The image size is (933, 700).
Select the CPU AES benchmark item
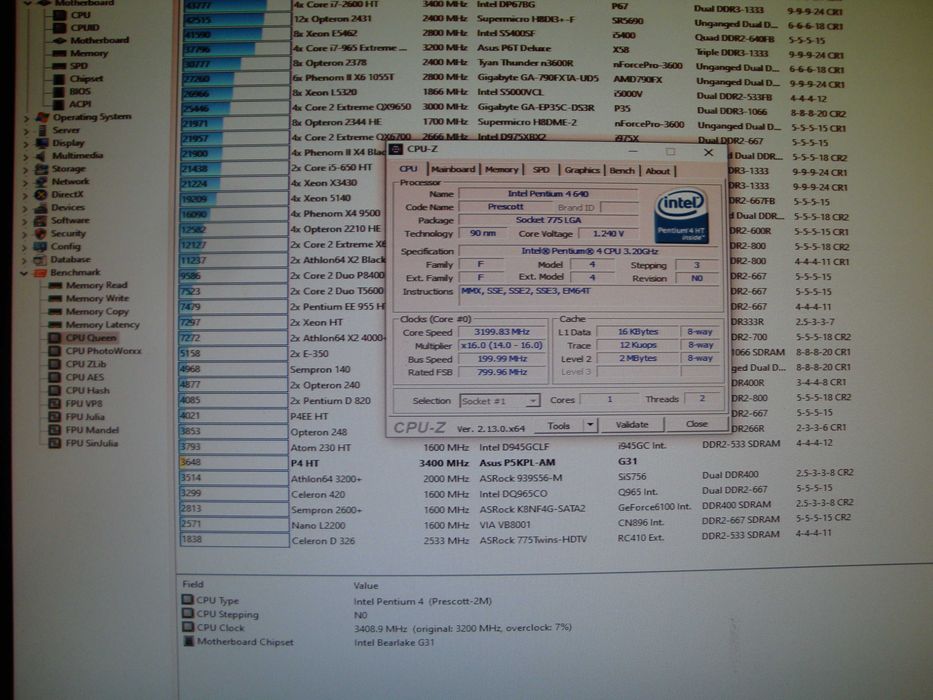[84, 377]
